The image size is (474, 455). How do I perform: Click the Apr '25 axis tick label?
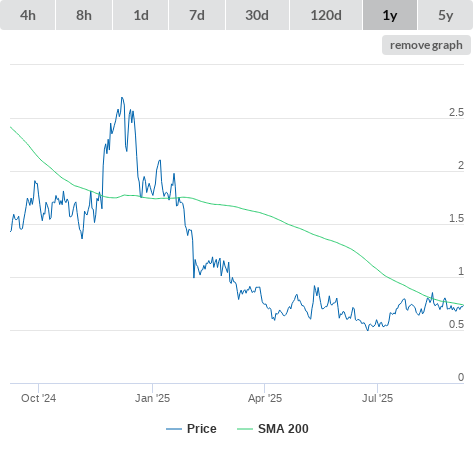265,398
